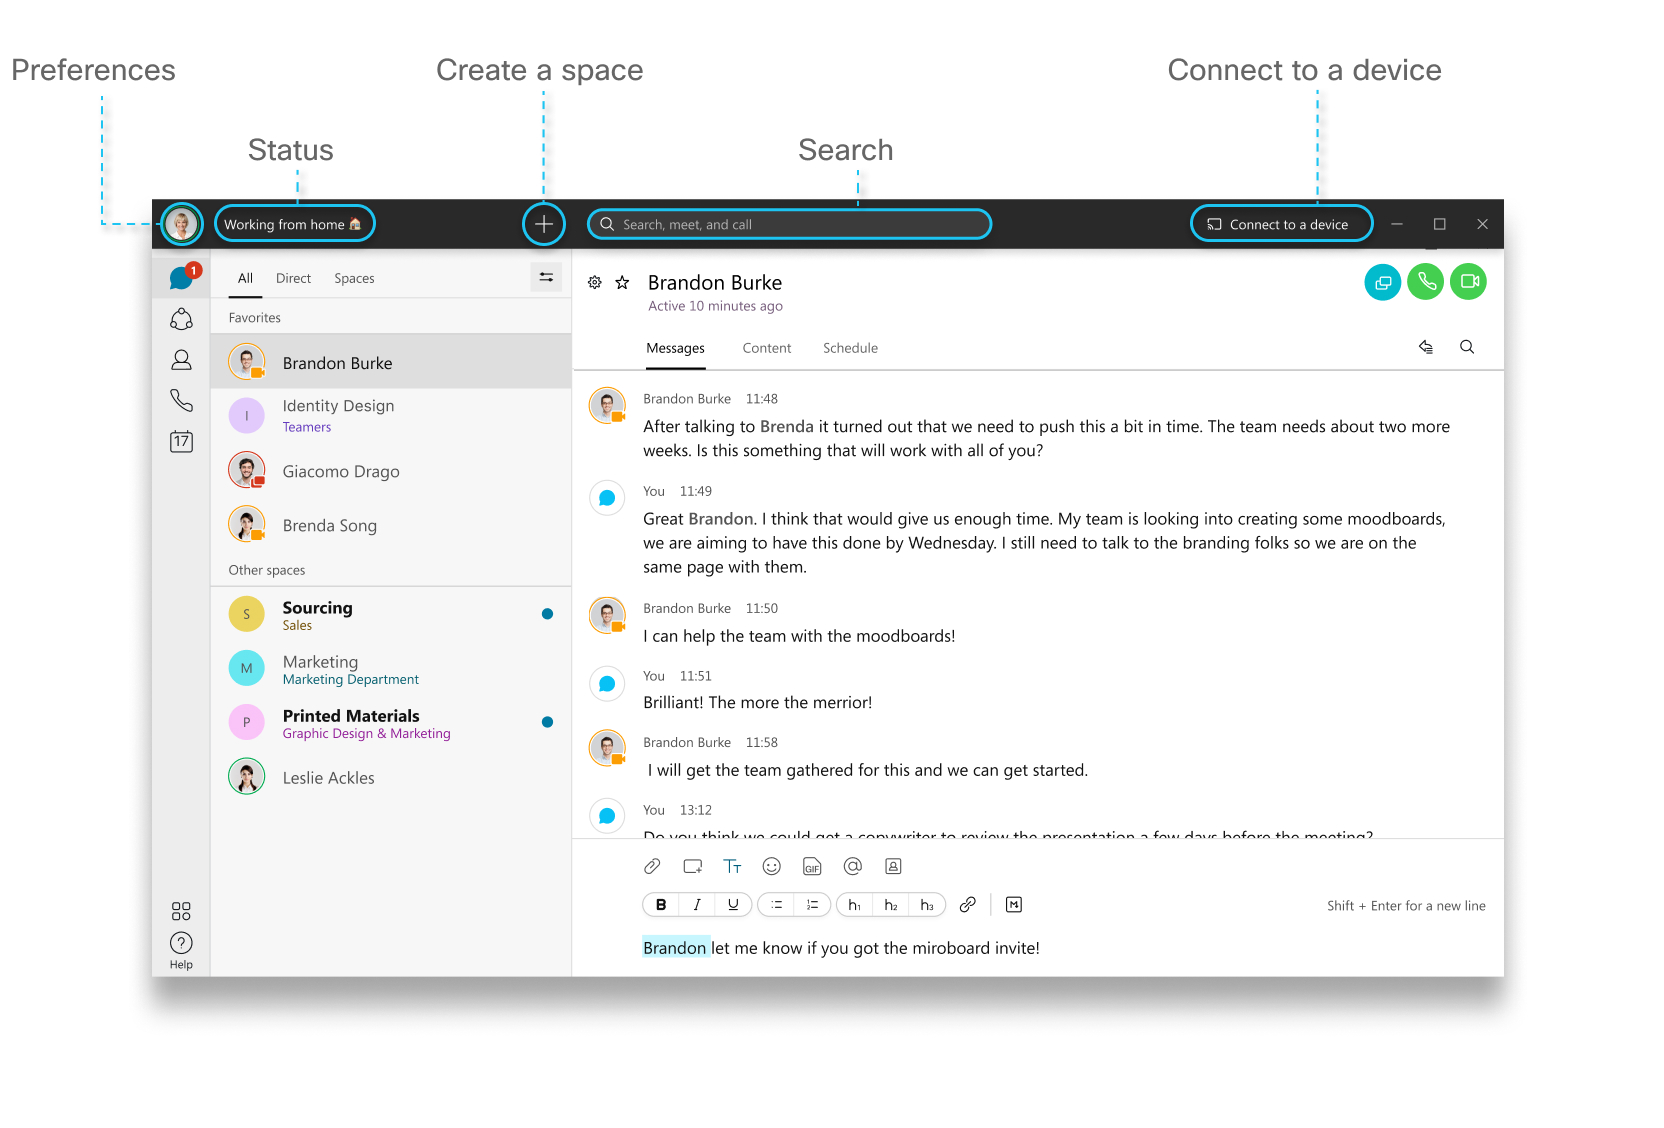Open the Contacts icon in the sidebar
Image resolution: width=1664 pixels, height=1128 pixels.
tap(181, 360)
